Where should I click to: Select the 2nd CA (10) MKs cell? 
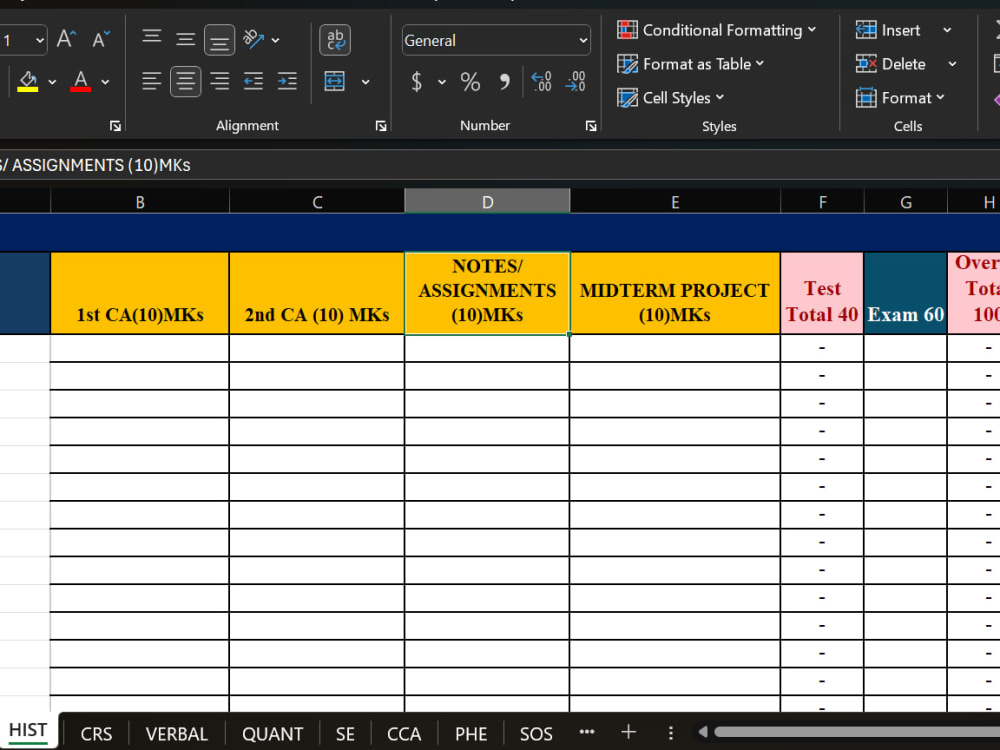tap(317, 293)
